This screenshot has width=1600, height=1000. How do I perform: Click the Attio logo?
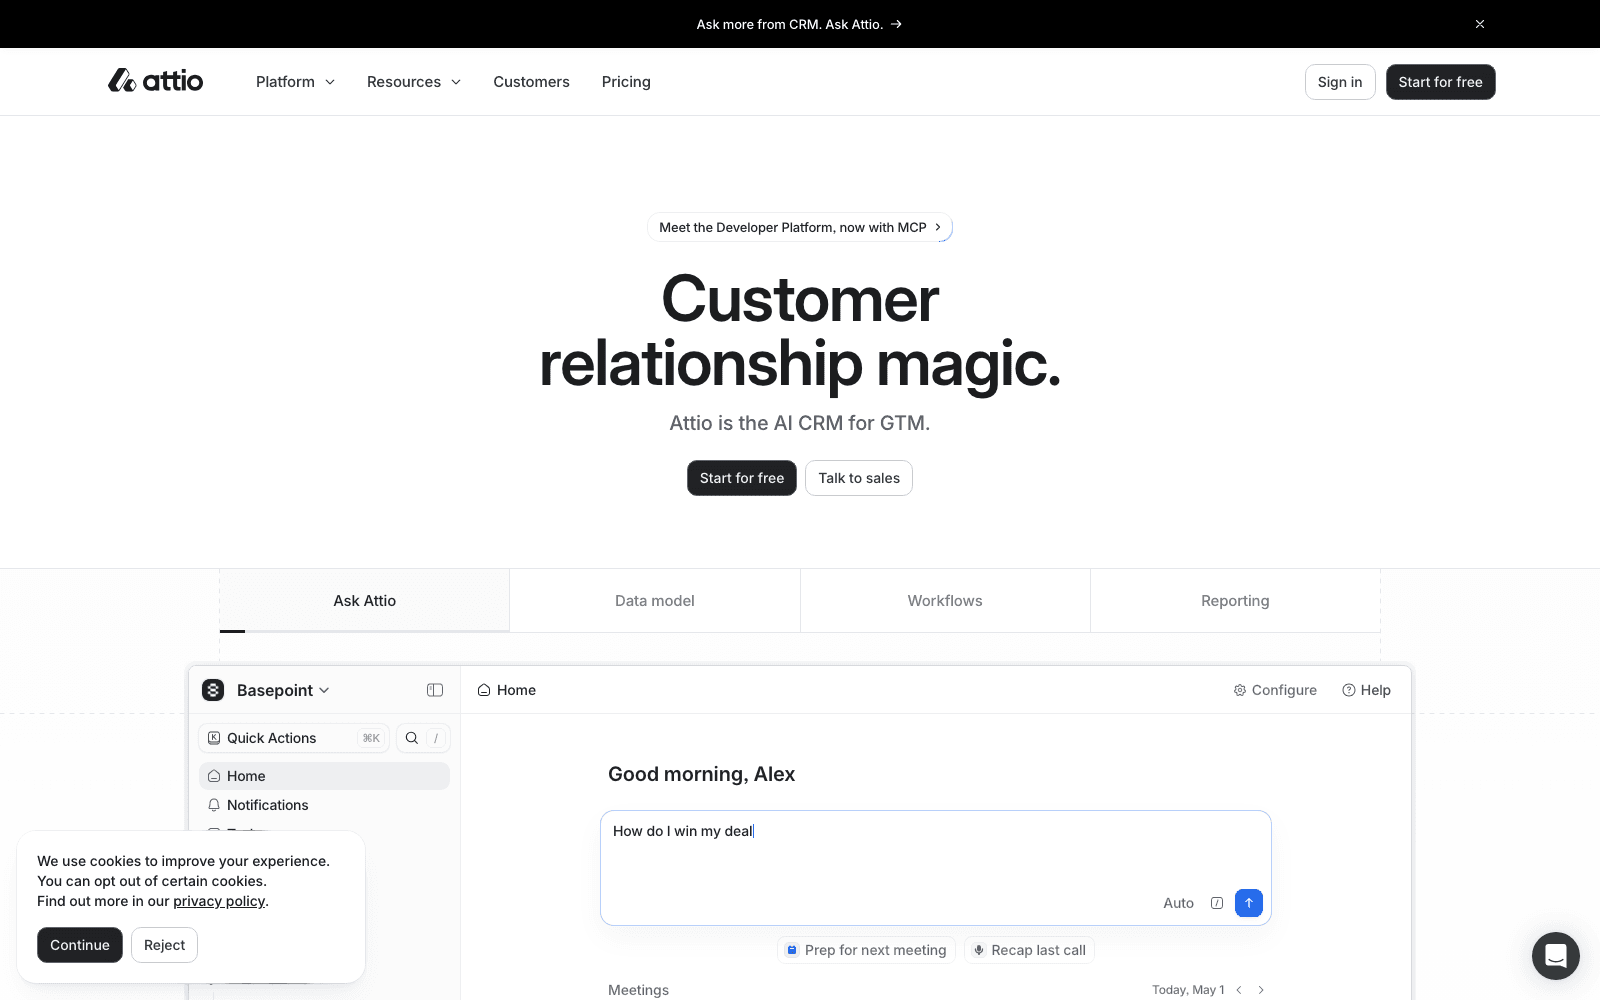[155, 81]
